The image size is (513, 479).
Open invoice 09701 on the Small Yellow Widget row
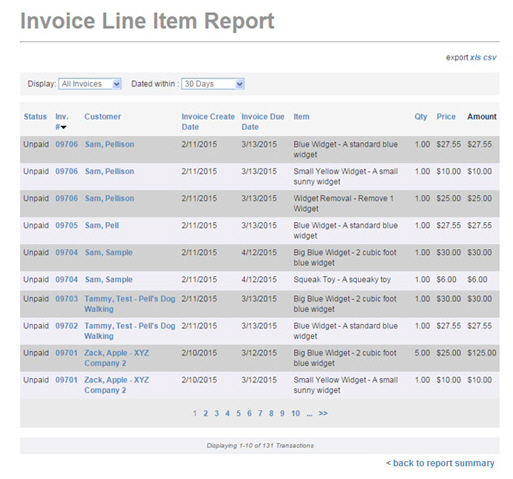click(67, 380)
